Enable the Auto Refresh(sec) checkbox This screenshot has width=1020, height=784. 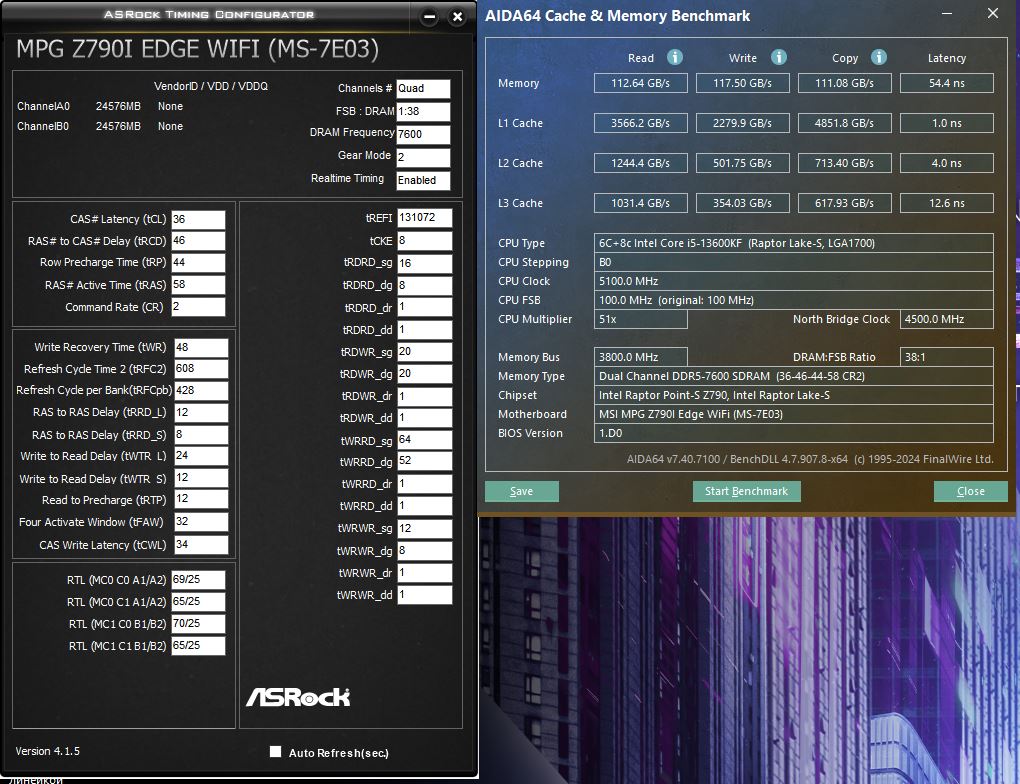coord(276,751)
